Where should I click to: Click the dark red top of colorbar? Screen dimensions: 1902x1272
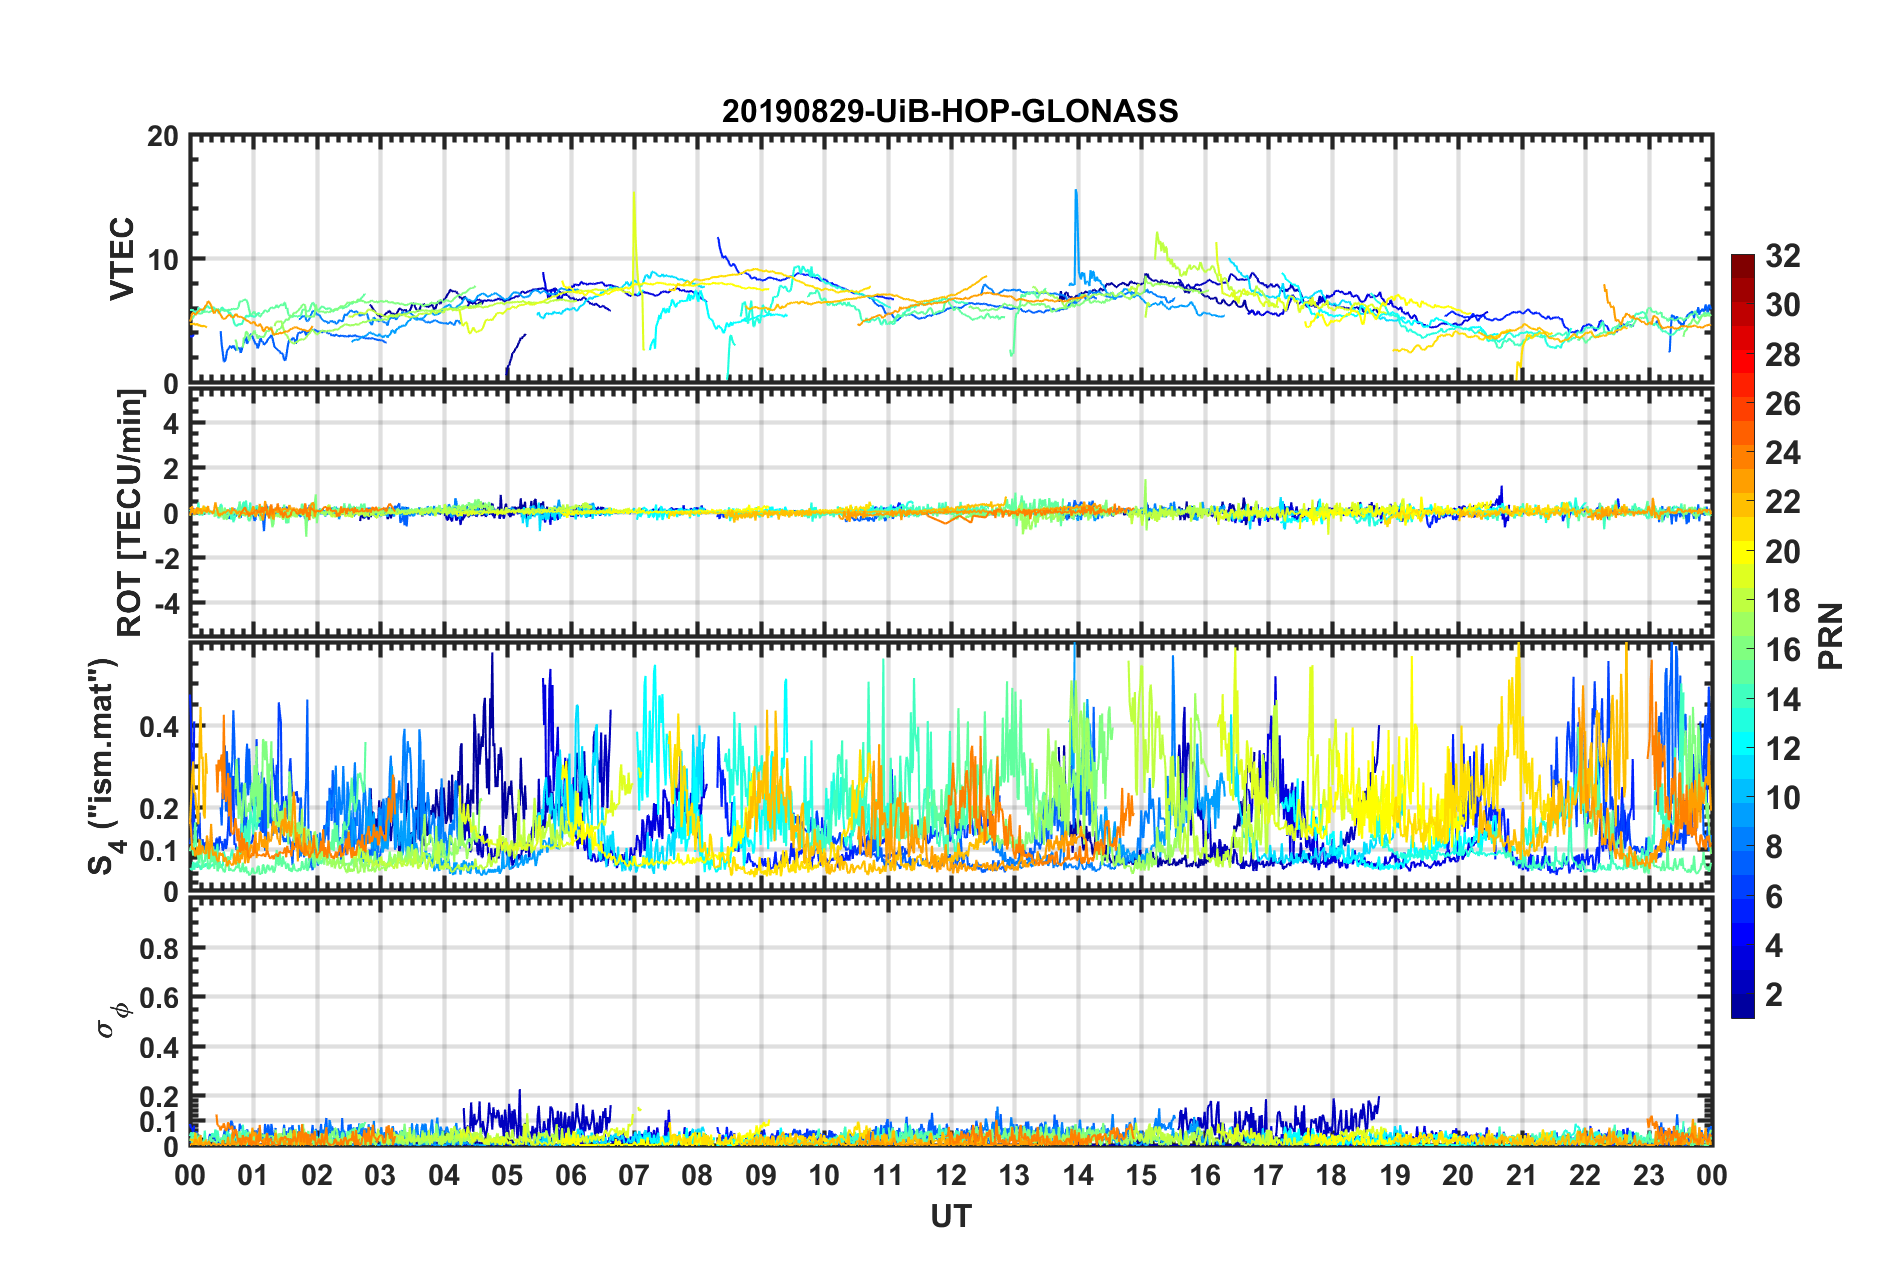tap(1742, 262)
